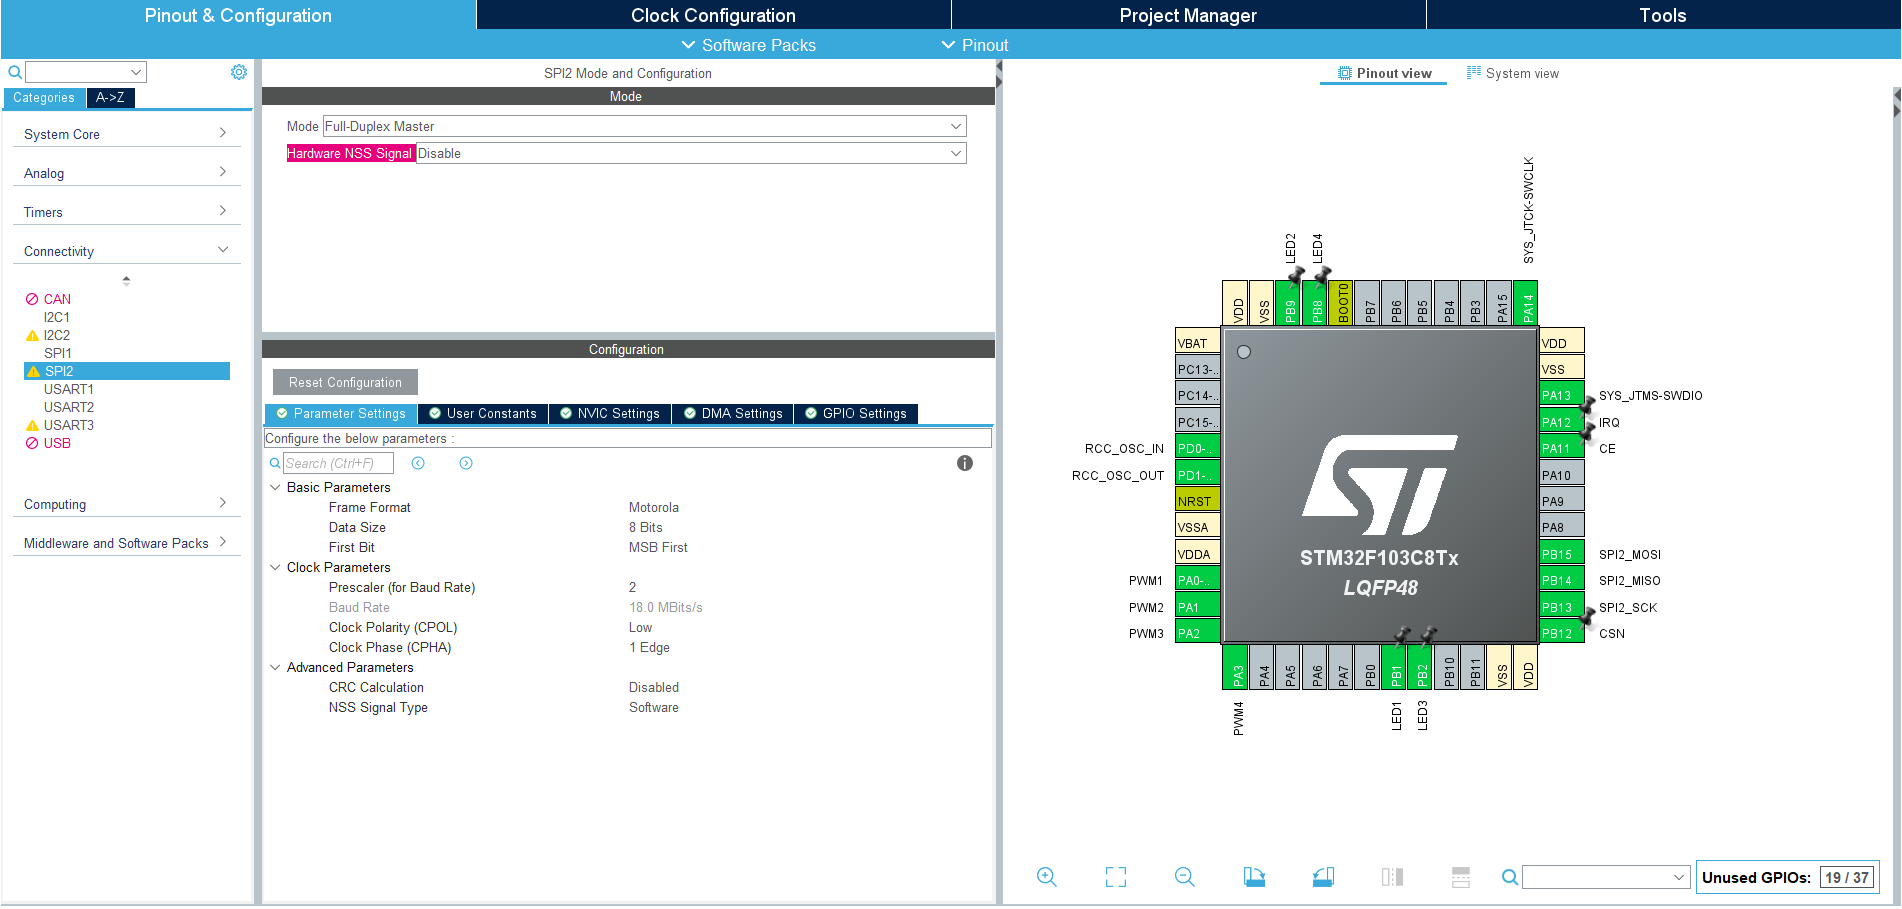Click the PB12 CSN pin
1902x909 pixels.
click(1562, 633)
